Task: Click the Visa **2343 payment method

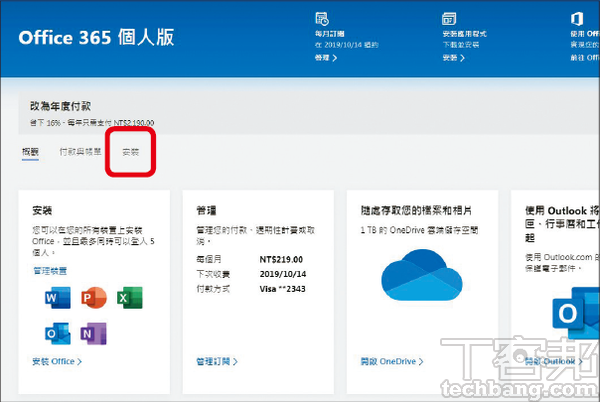Action: 282,289
